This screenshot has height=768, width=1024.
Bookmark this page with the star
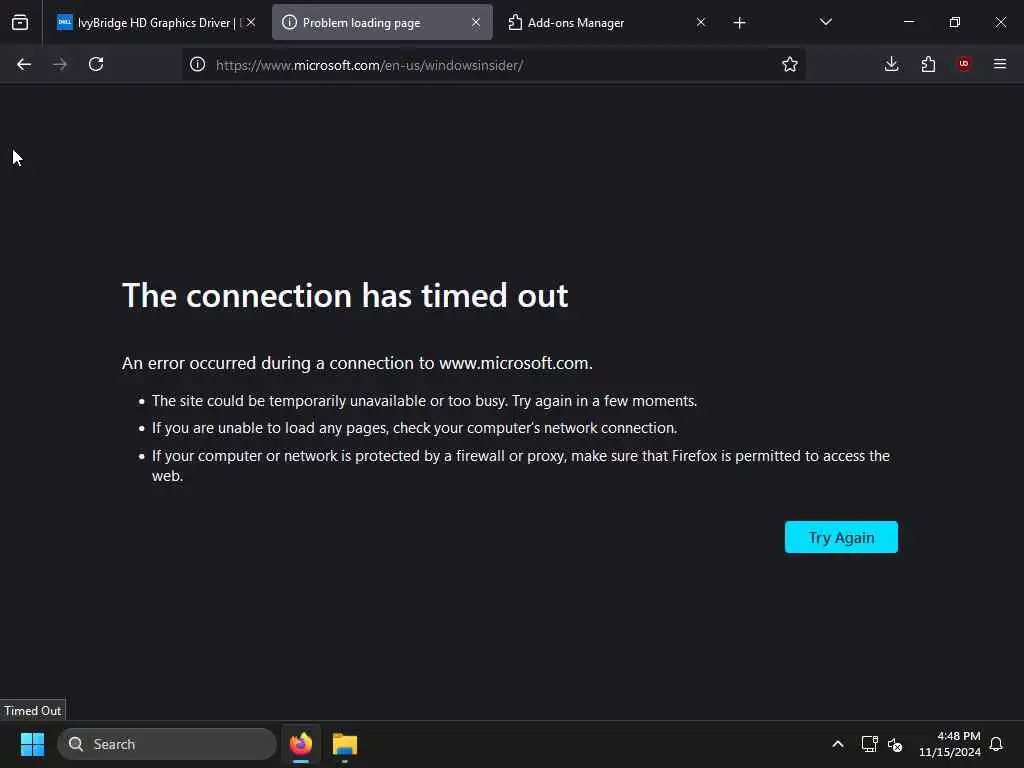point(790,64)
